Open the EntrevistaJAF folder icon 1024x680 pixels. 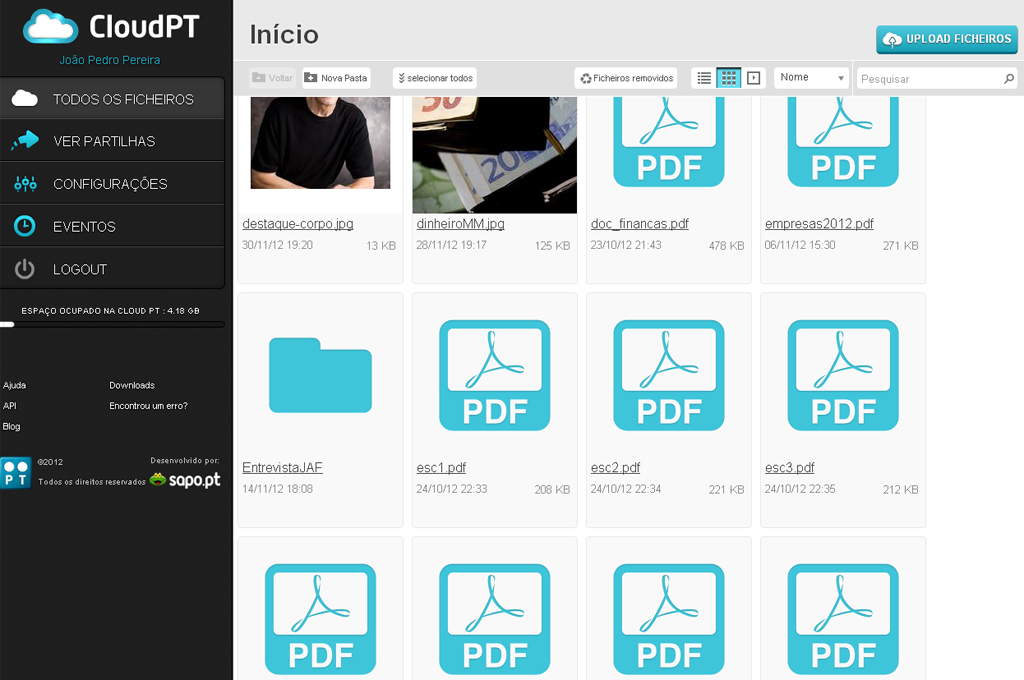point(320,375)
